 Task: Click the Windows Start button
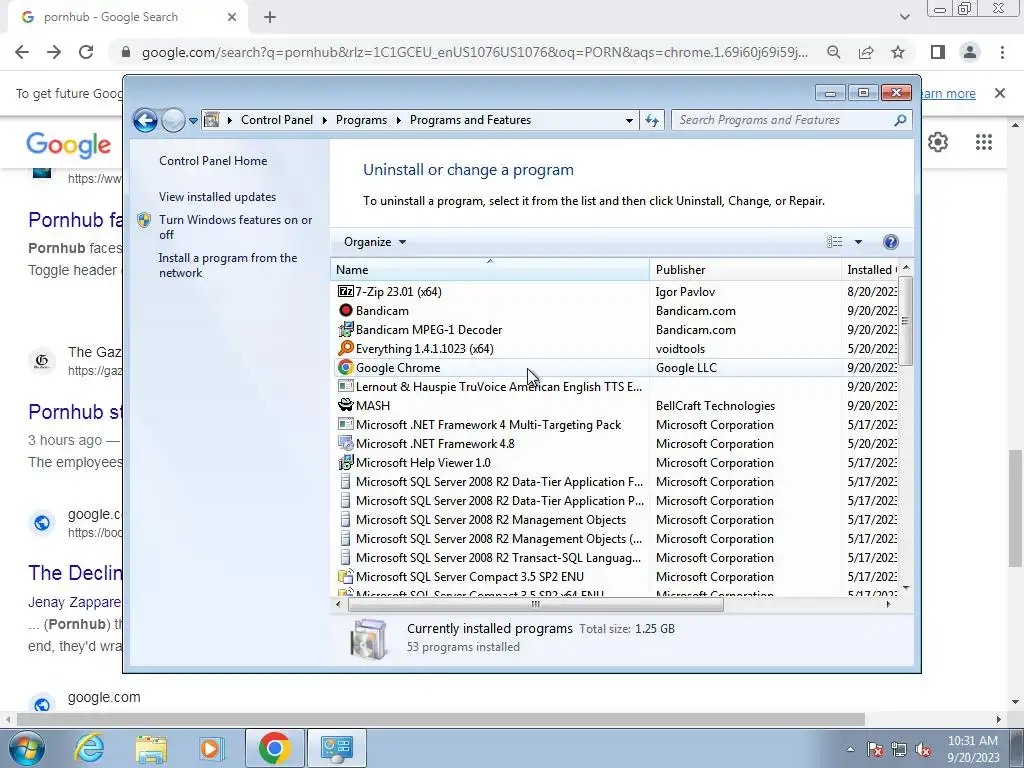point(25,748)
